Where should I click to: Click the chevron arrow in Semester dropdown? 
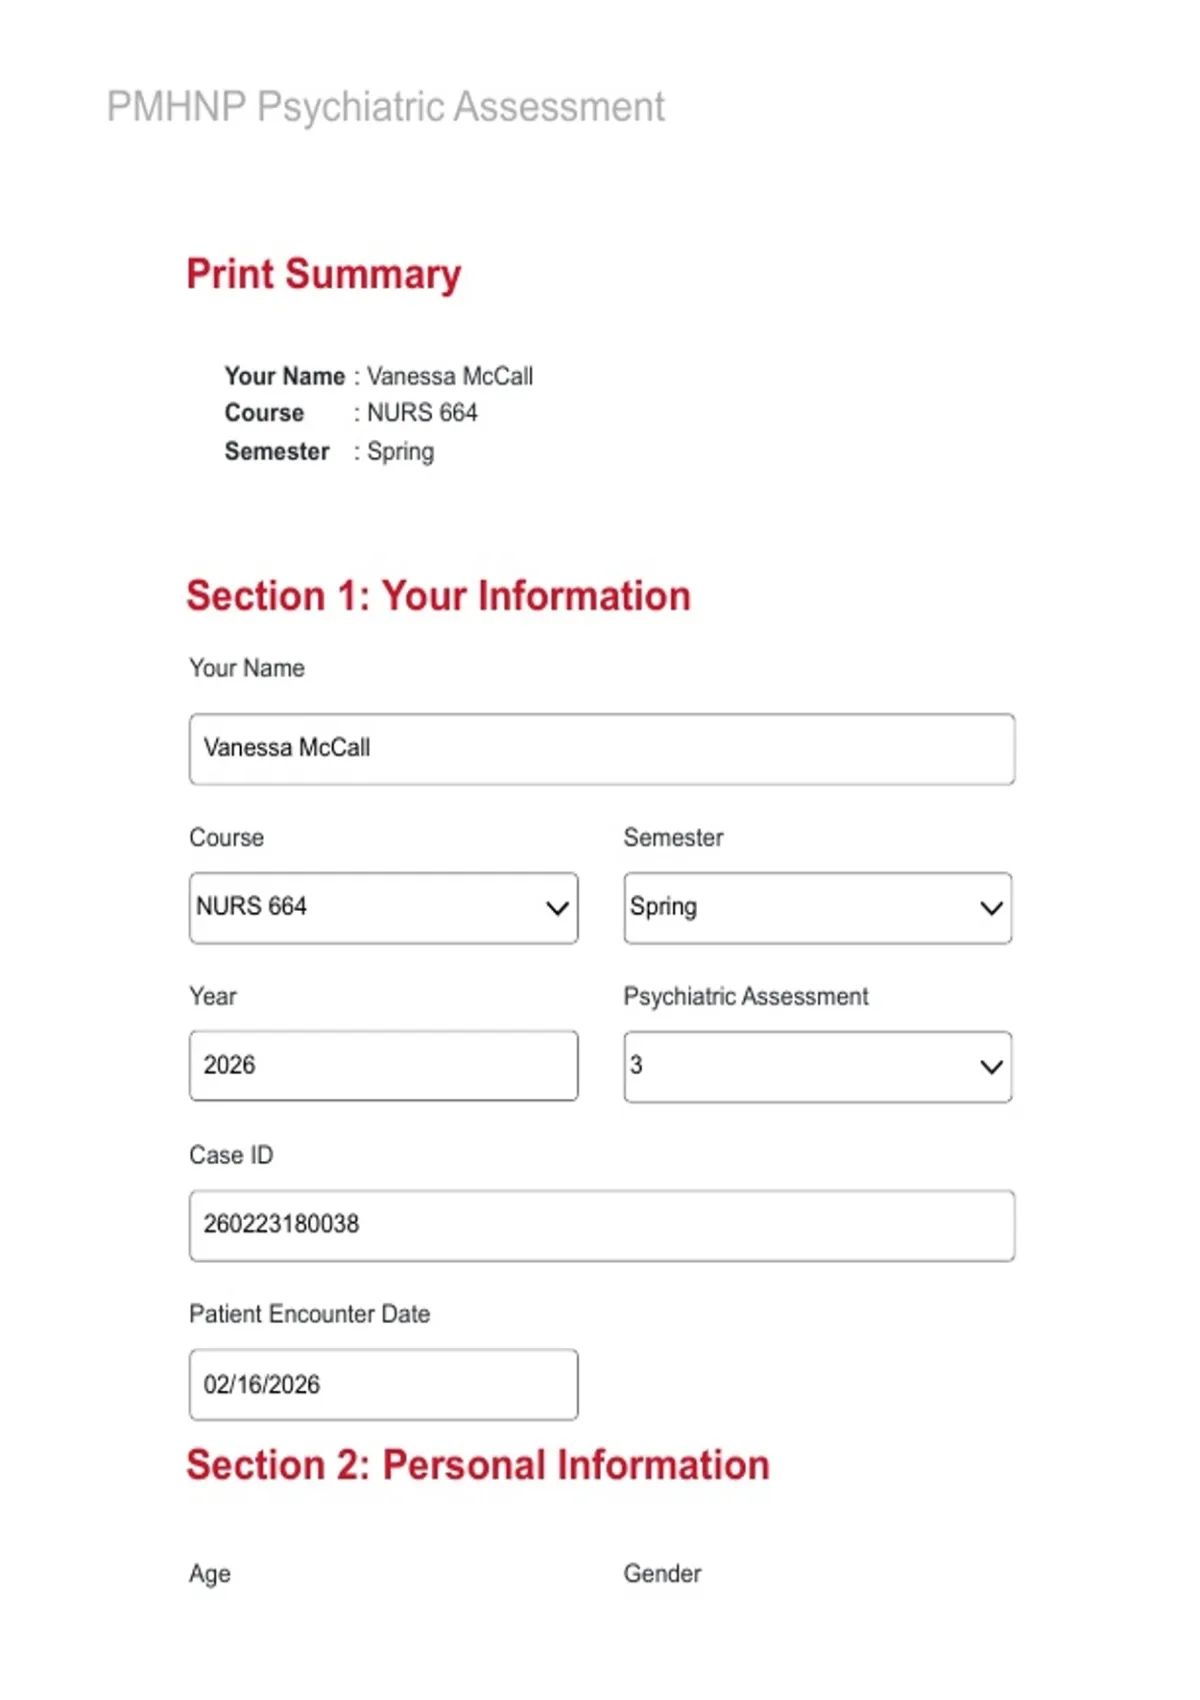pos(991,908)
